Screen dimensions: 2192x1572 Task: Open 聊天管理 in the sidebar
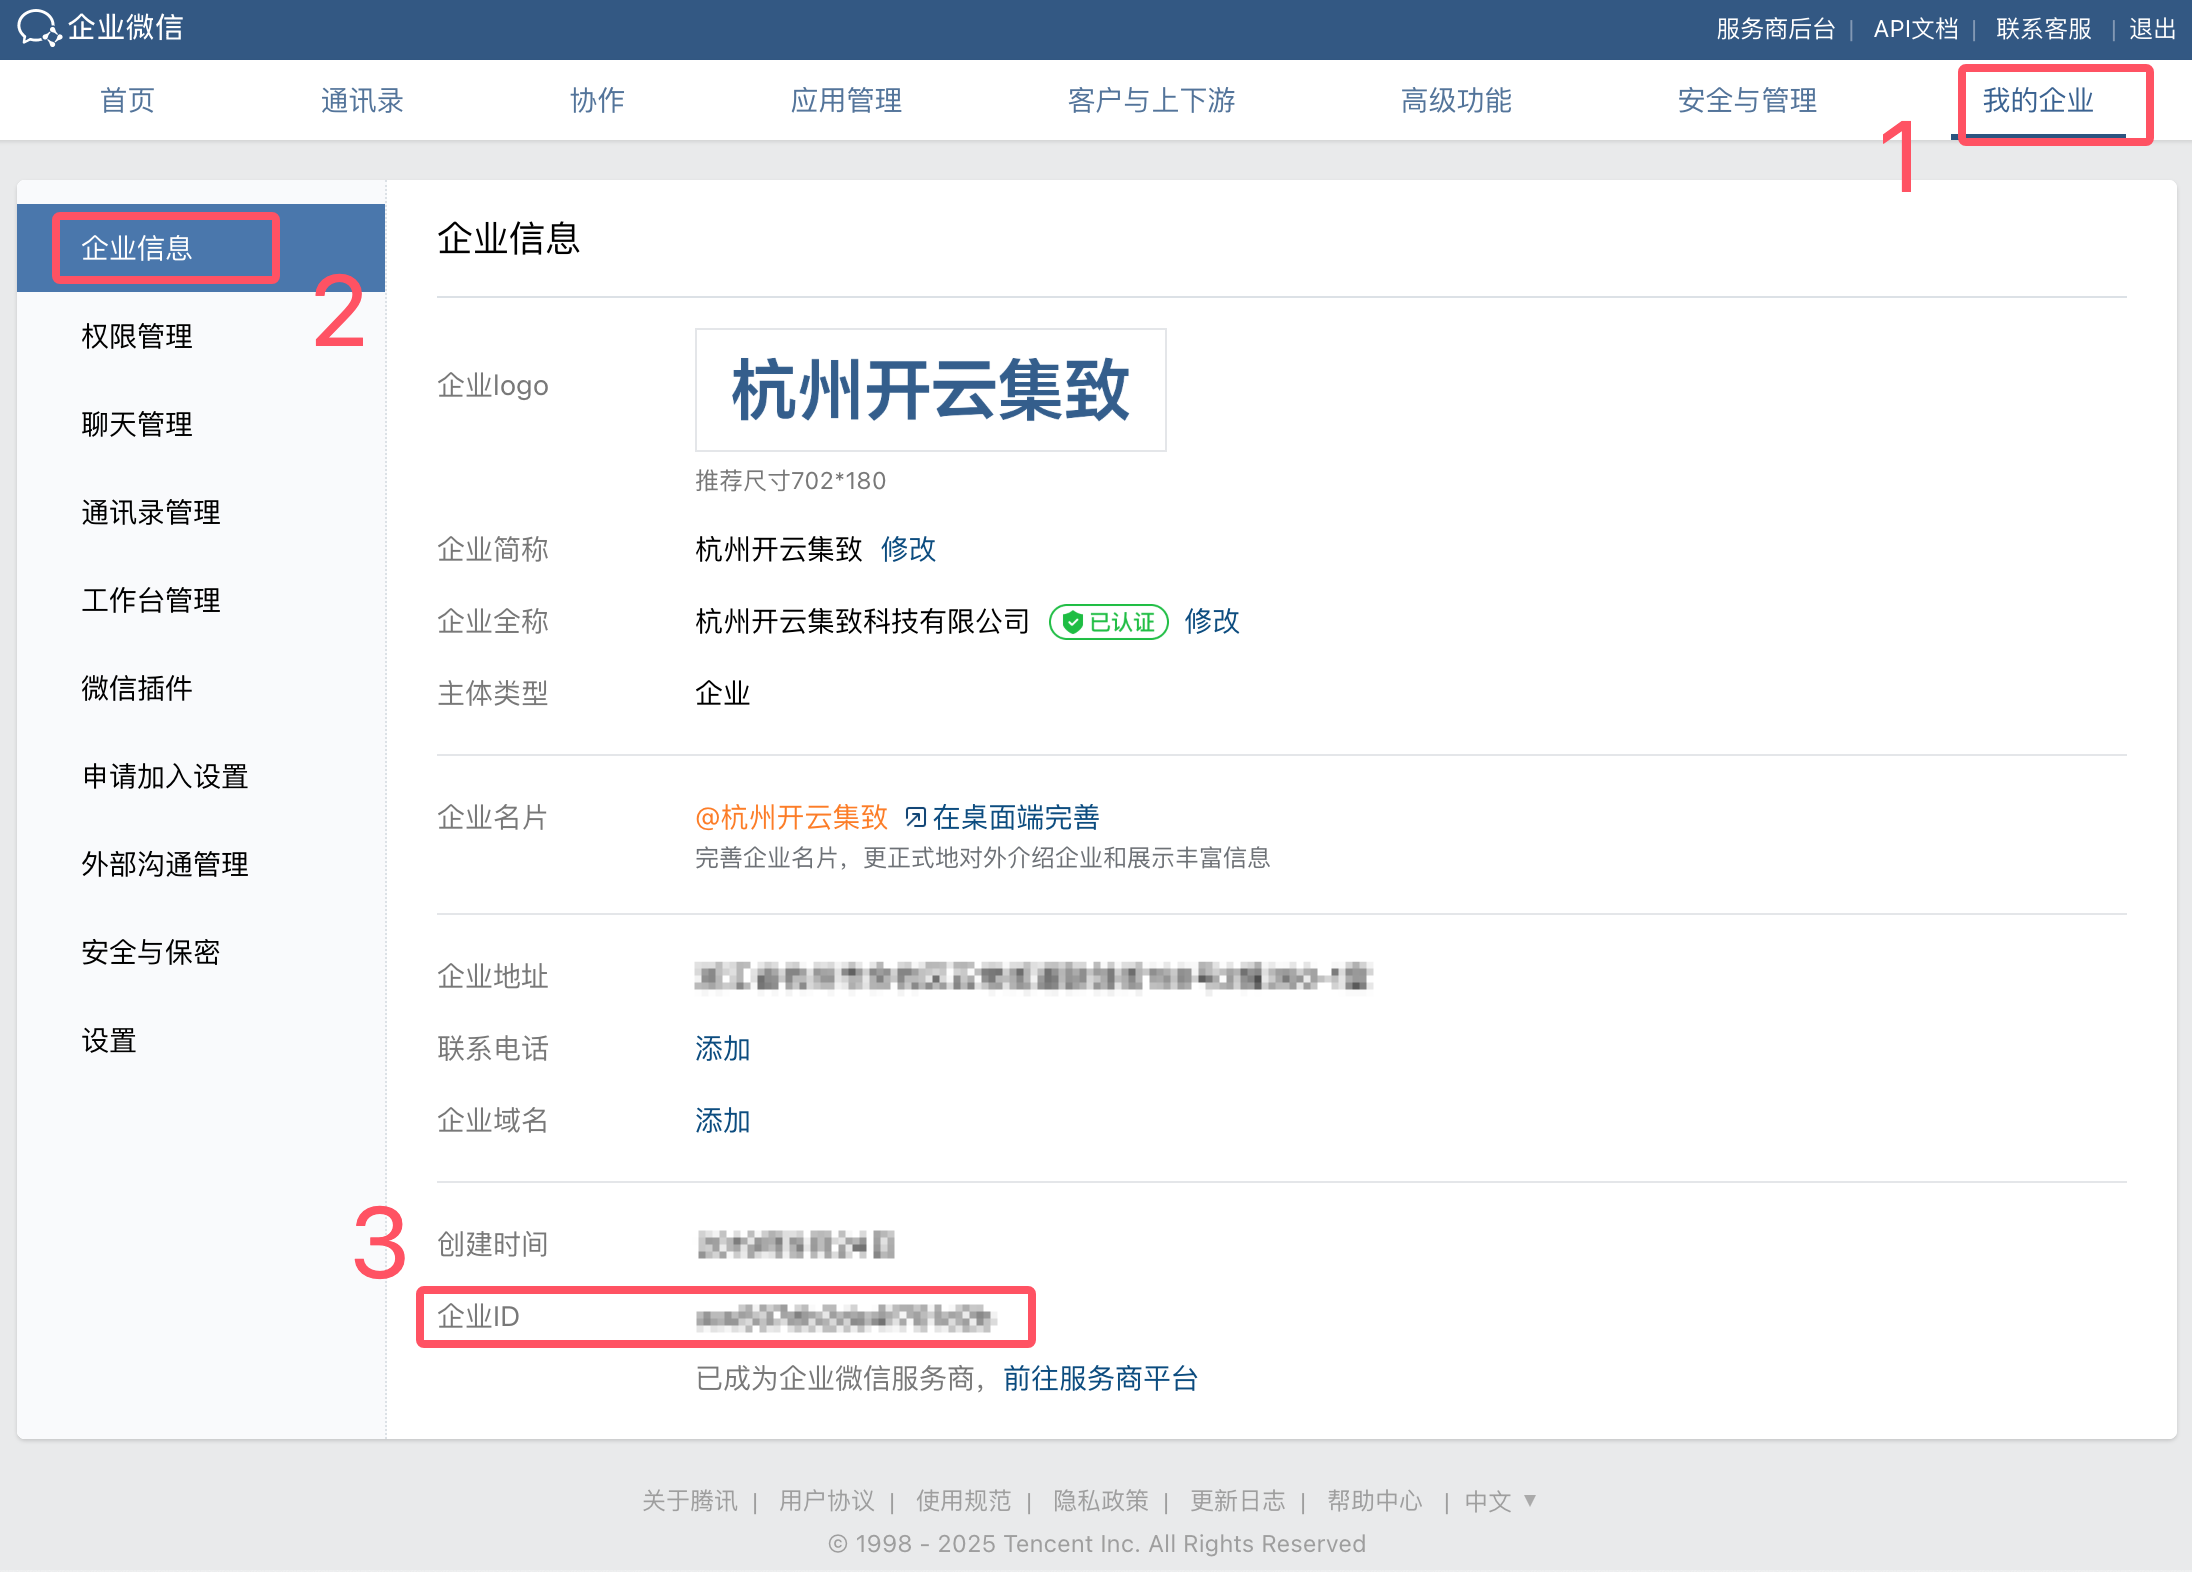tap(137, 424)
